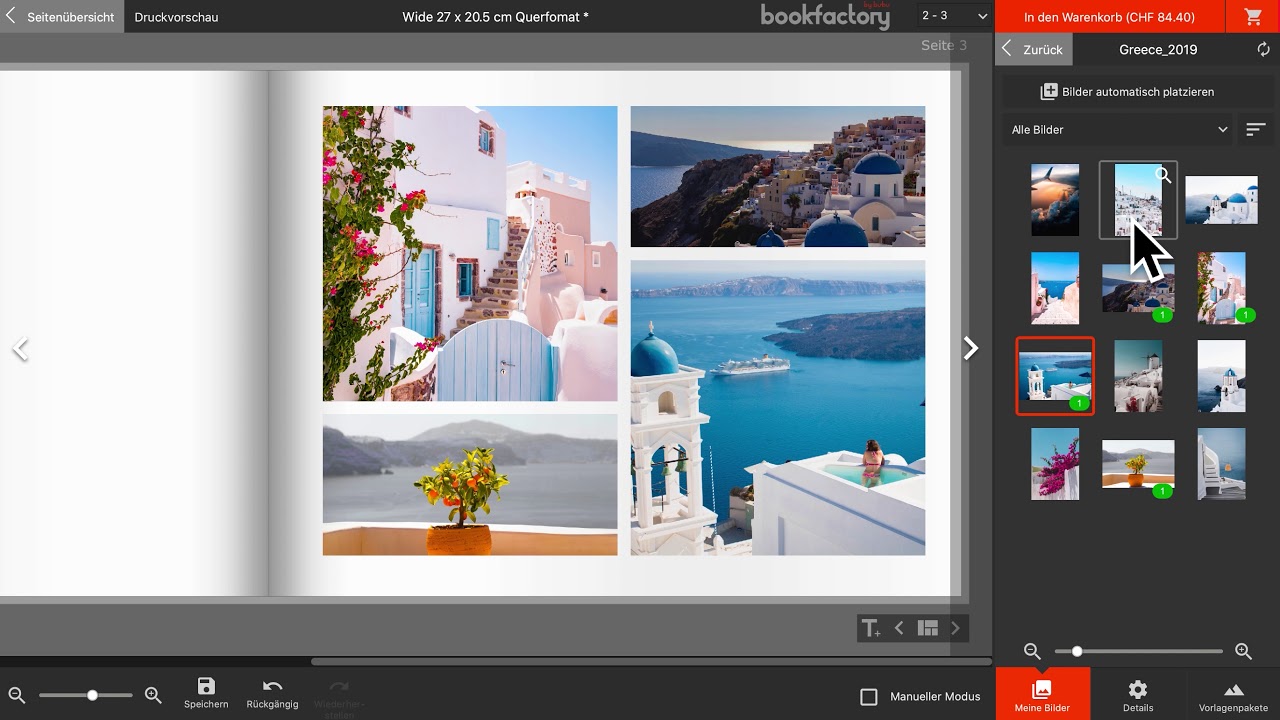
Task: Open the shopping cart icon
Action: point(1253,17)
